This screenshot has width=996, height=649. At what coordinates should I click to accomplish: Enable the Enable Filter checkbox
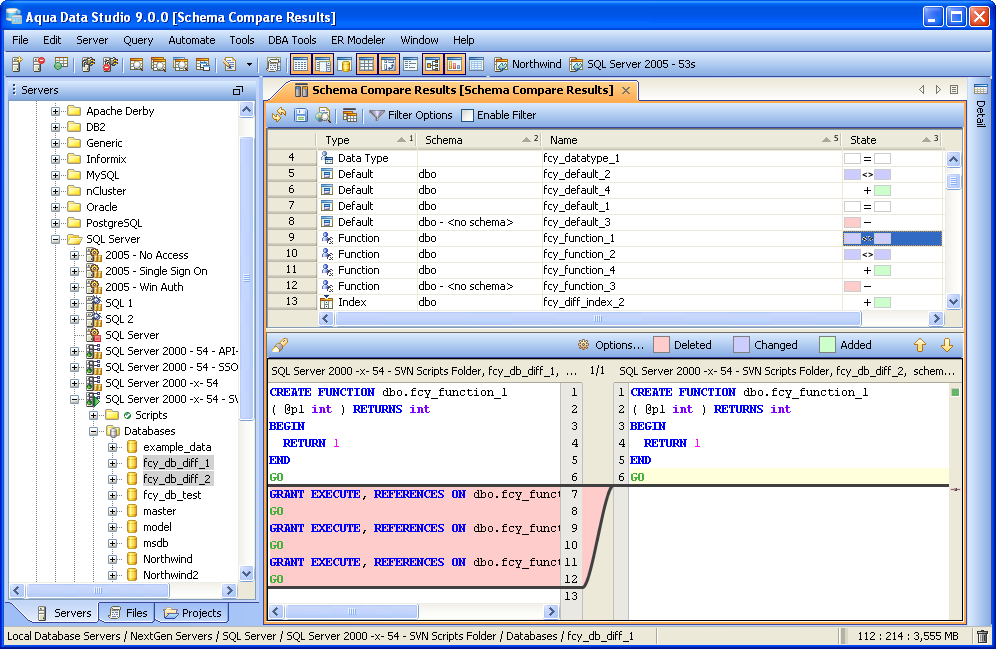[467, 115]
